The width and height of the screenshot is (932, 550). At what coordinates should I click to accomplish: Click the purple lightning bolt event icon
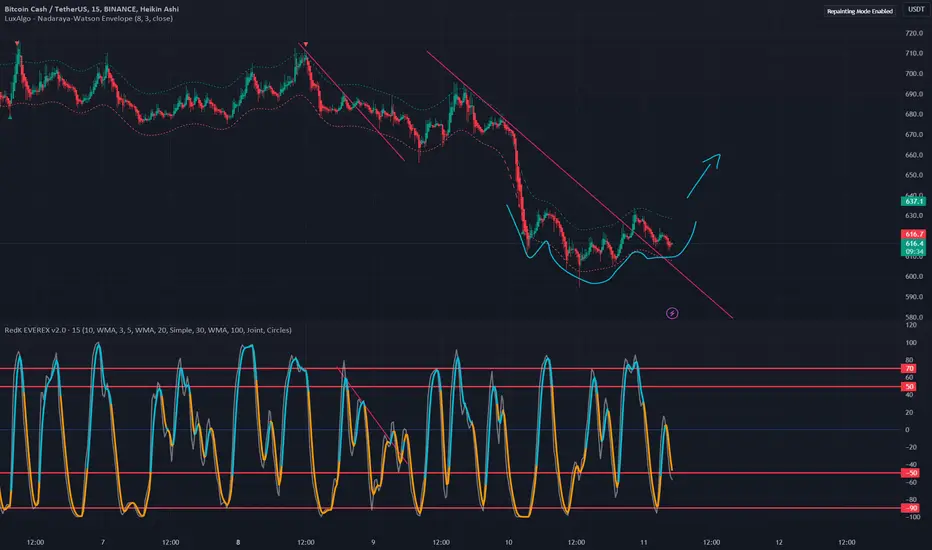coord(672,313)
